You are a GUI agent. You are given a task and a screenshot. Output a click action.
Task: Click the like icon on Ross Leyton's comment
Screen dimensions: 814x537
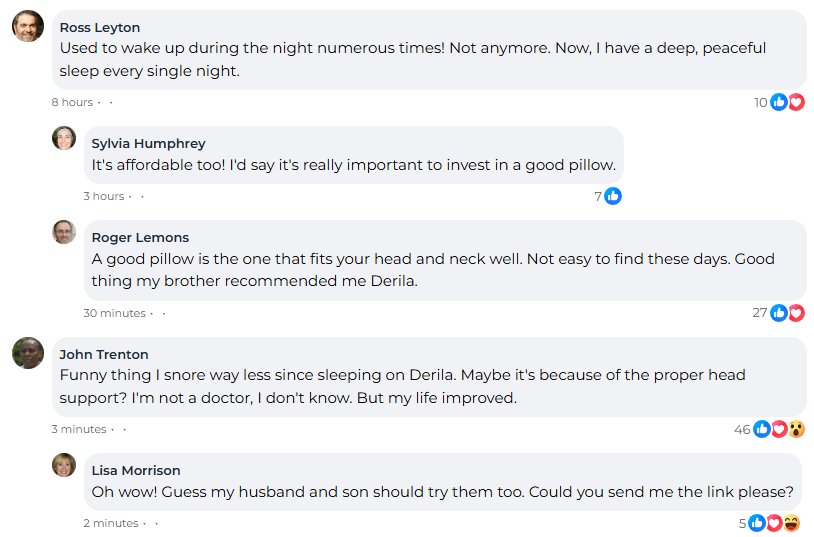pos(779,102)
